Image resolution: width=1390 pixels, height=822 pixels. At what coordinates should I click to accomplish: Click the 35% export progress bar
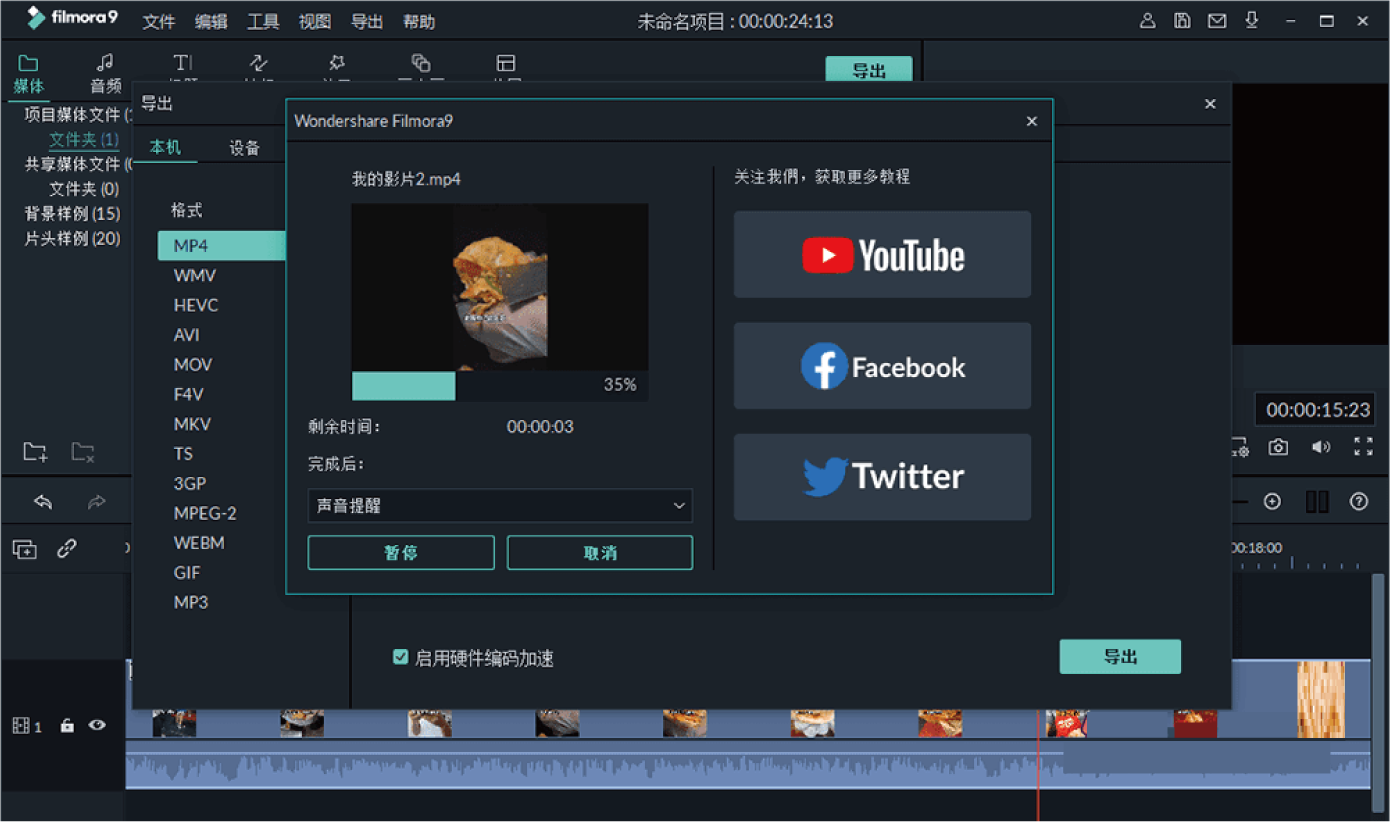point(500,385)
